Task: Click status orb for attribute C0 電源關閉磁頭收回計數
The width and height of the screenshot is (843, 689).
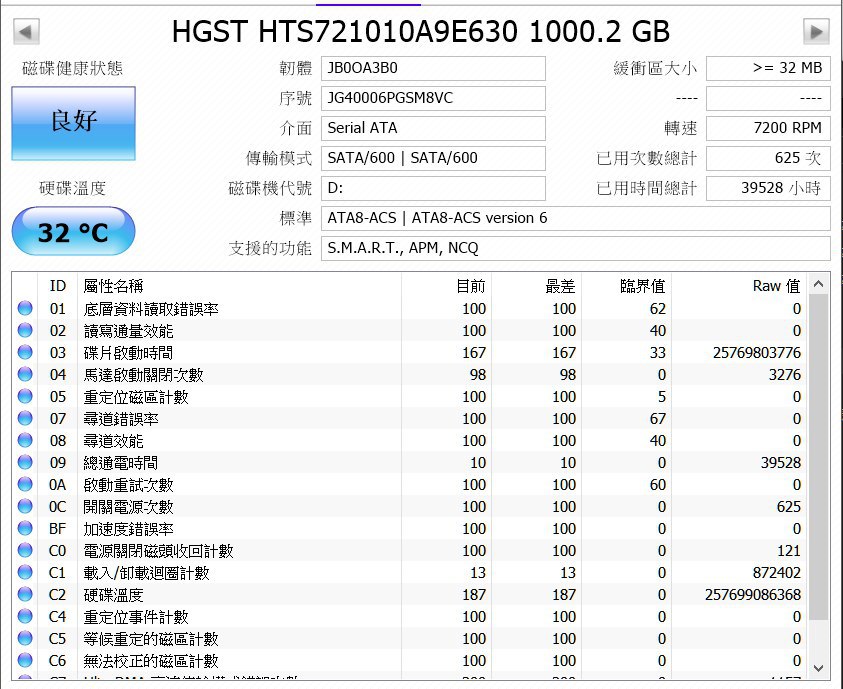Action: pos(25,551)
